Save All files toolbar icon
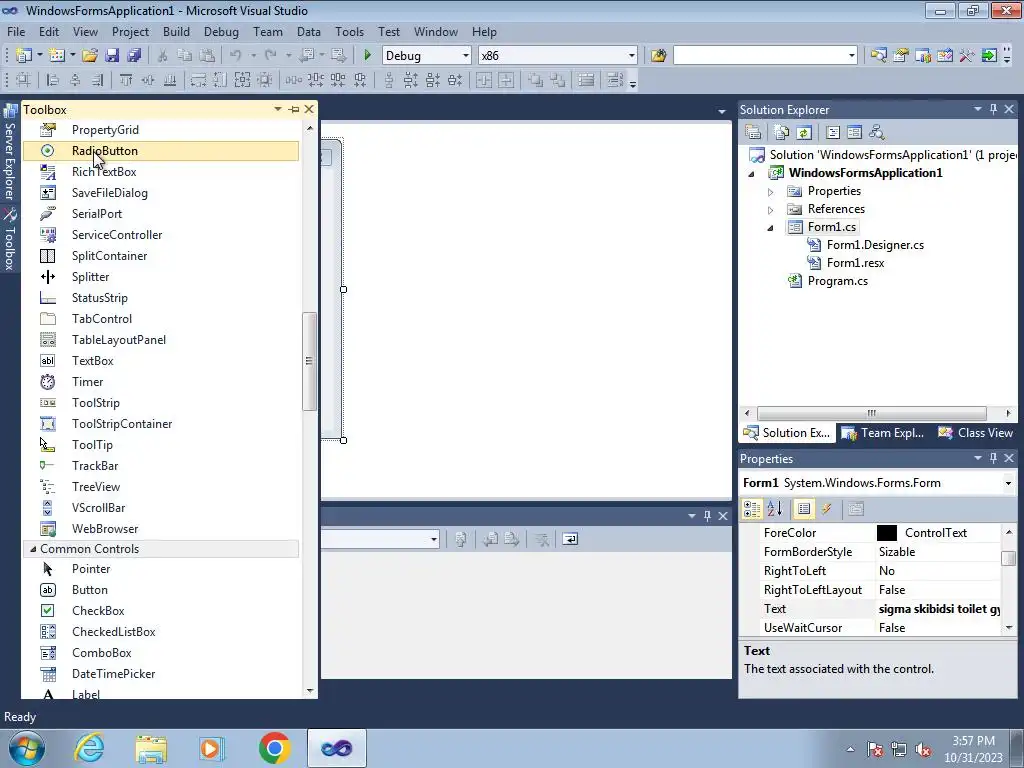1024x768 pixels. point(134,56)
